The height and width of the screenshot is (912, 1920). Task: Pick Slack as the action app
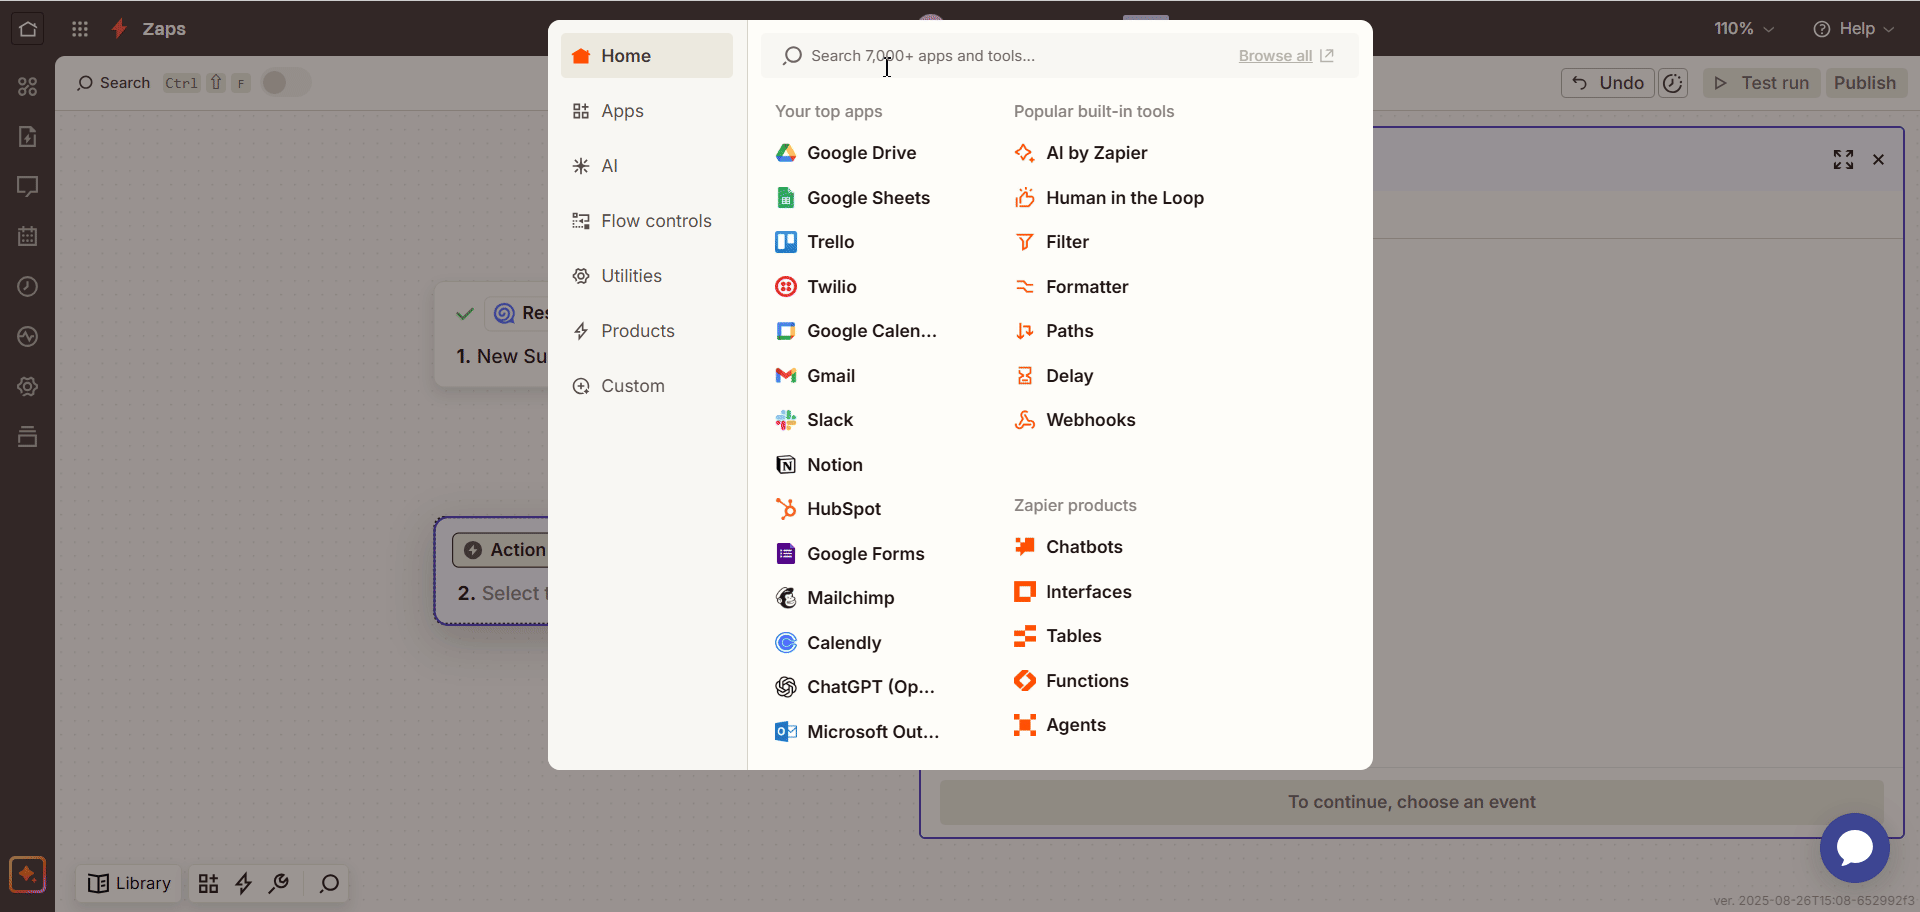814,420
